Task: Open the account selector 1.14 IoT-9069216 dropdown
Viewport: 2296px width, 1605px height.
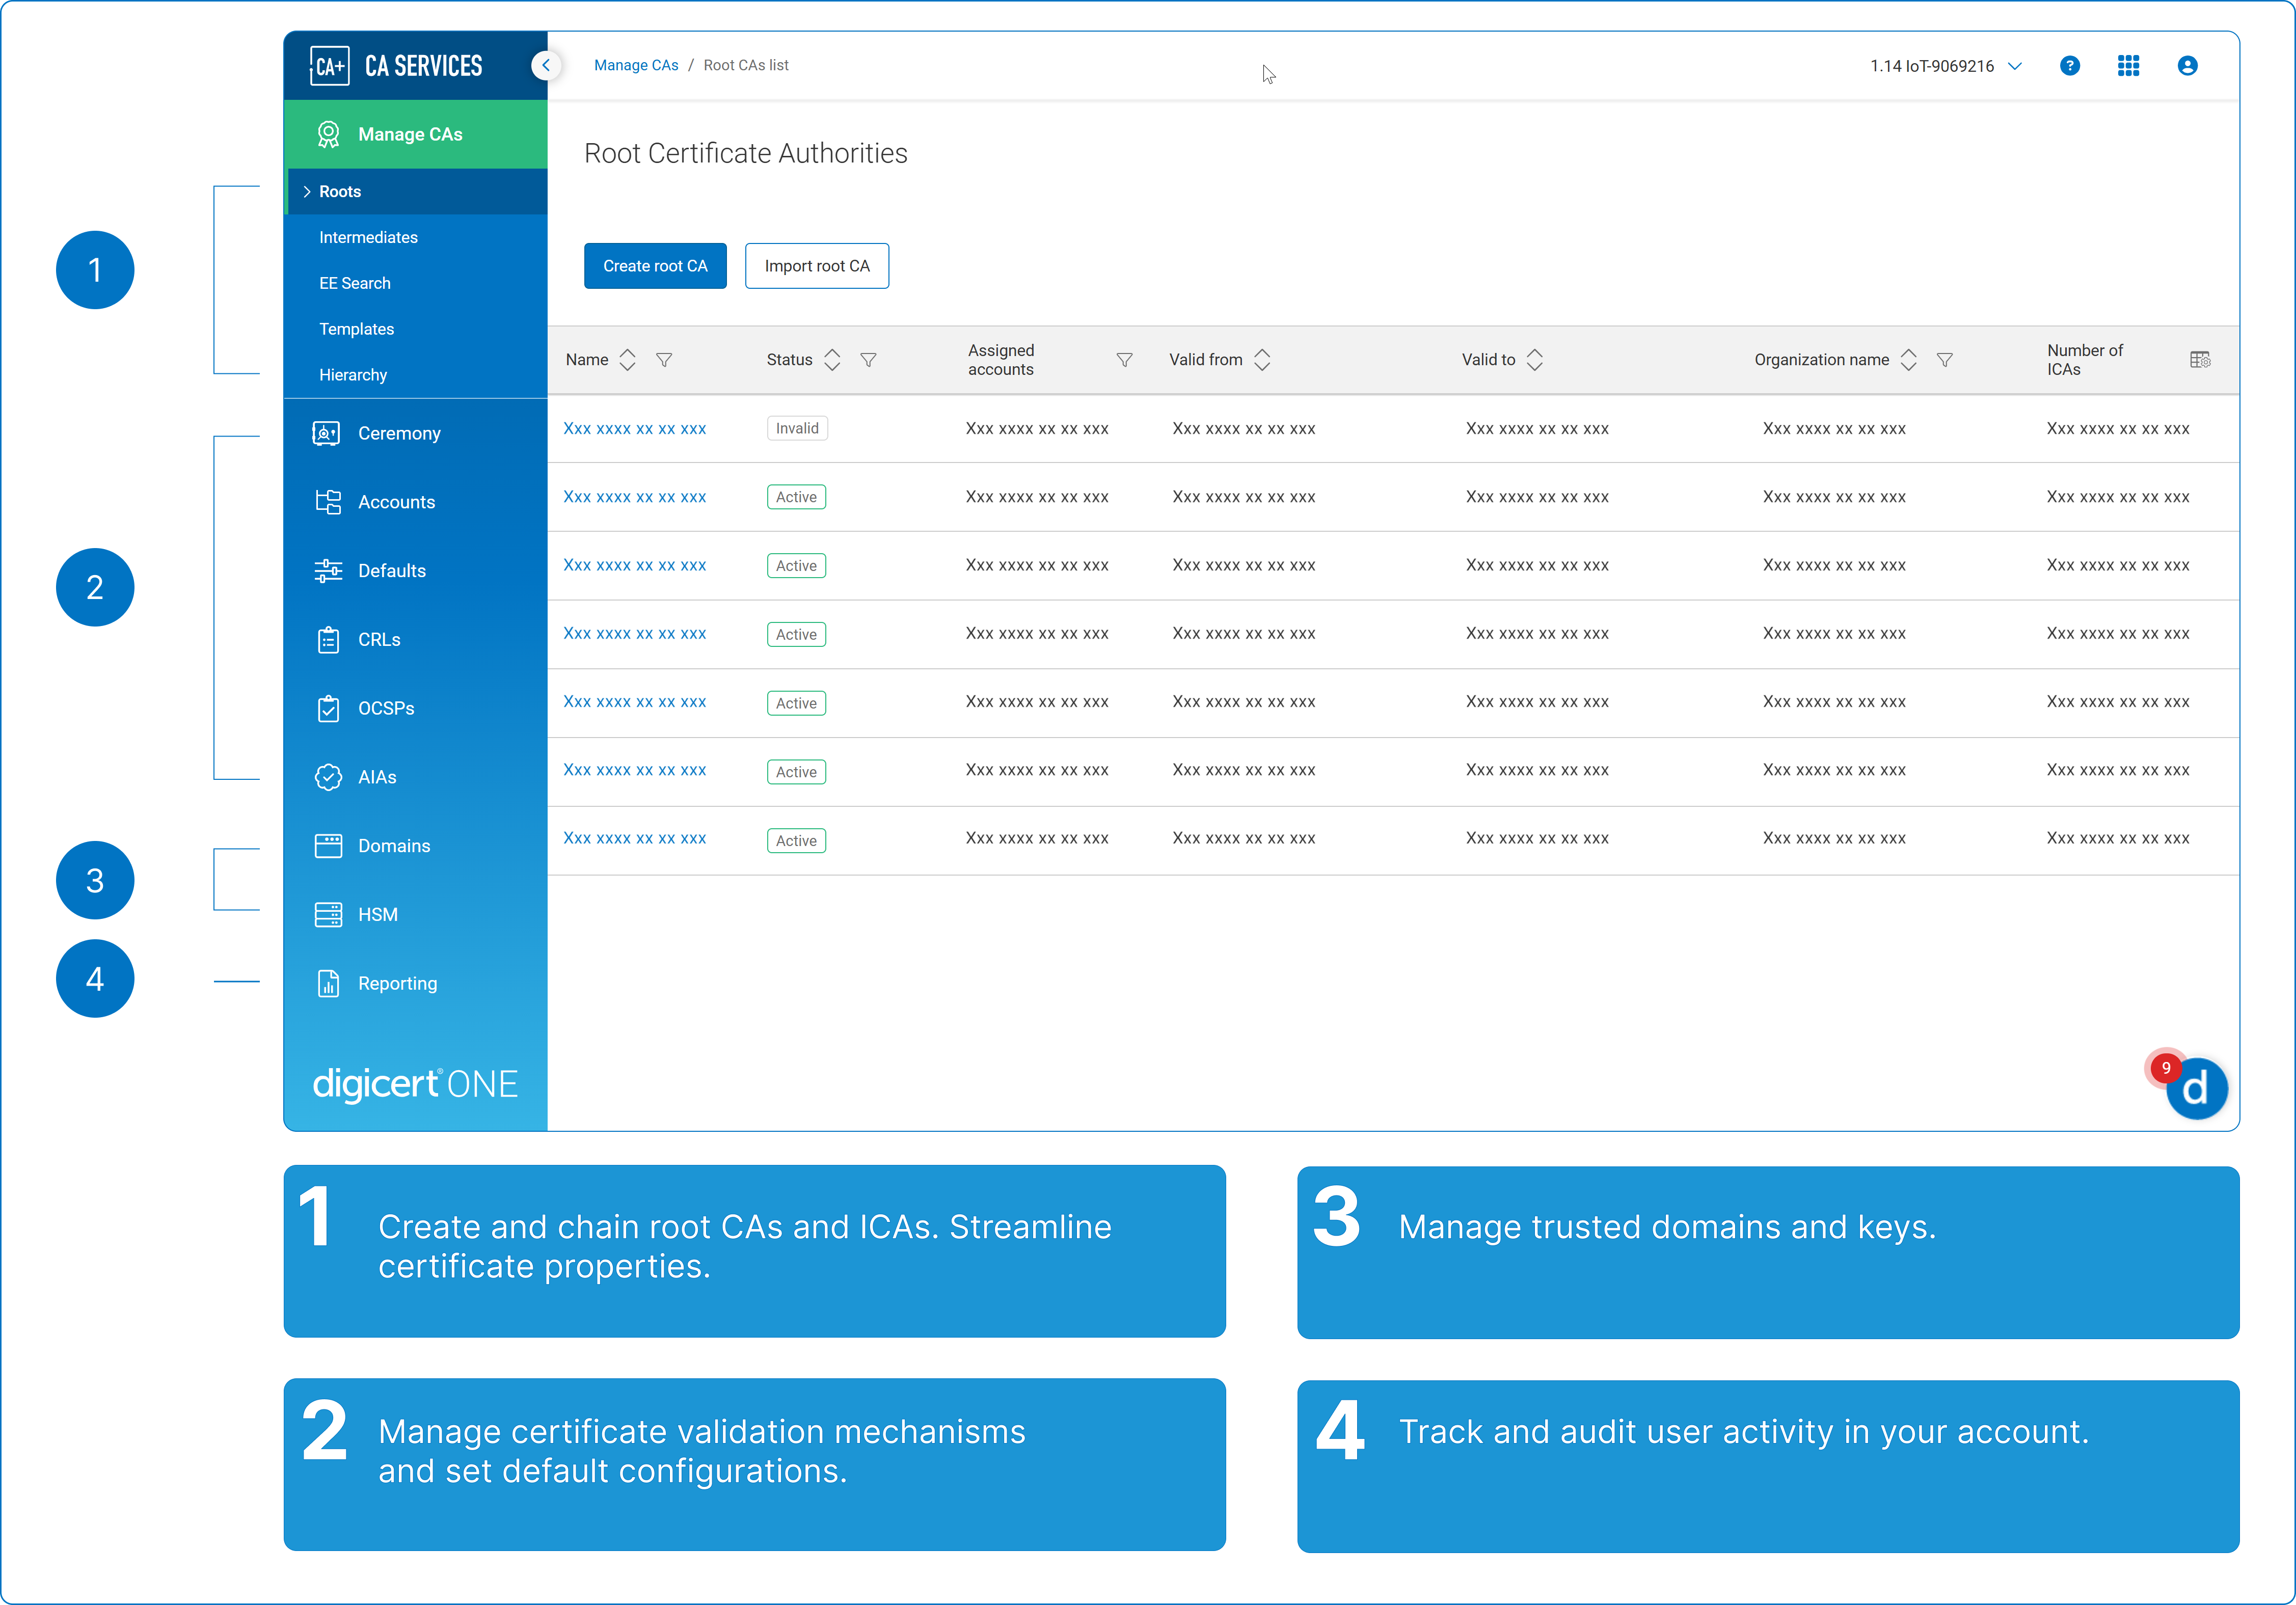Action: click(x=1945, y=66)
